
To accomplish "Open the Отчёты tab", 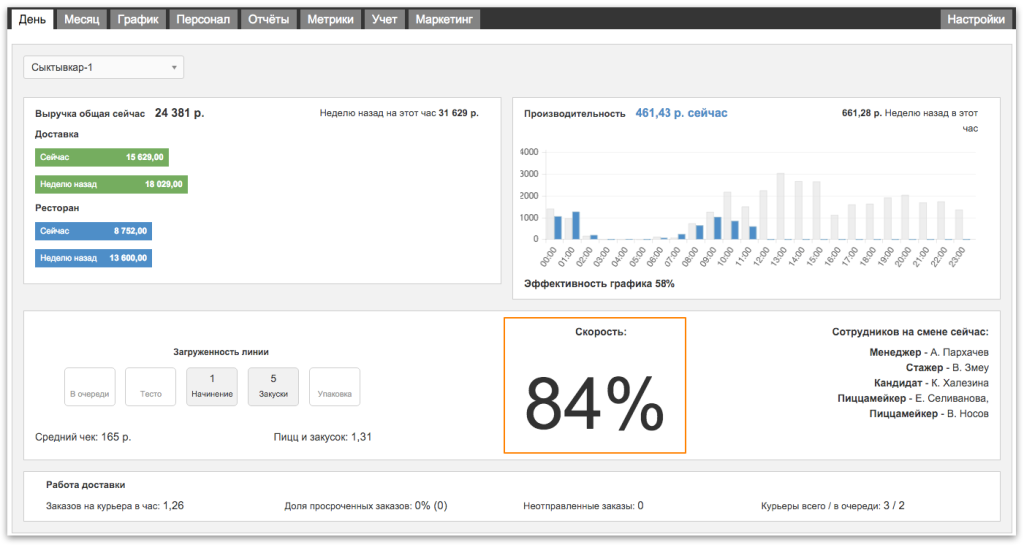I will (268, 20).
